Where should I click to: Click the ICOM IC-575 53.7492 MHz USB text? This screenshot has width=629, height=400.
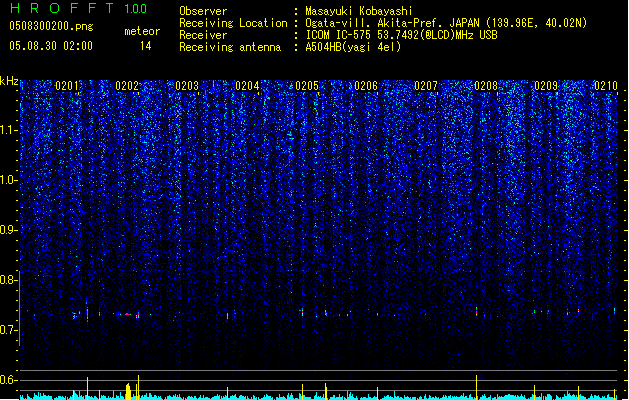(402, 35)
